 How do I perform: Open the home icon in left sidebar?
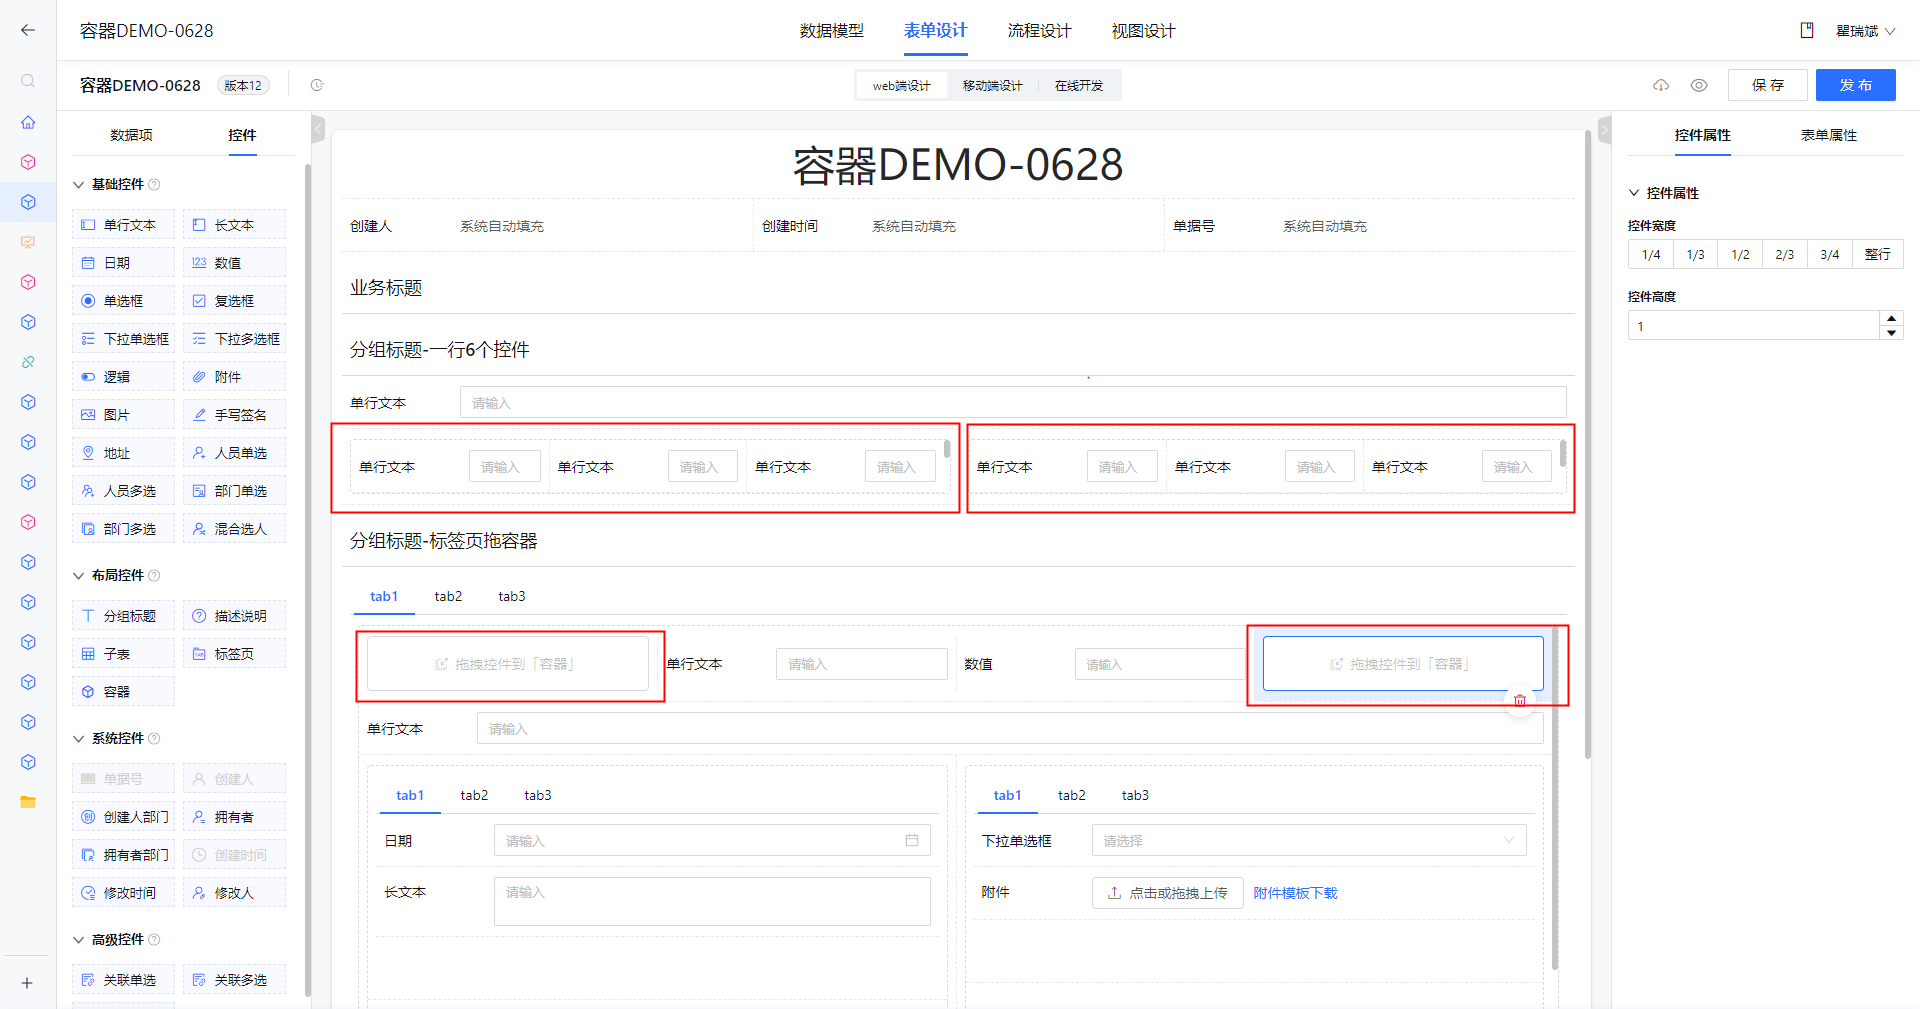click(x=28, y=122)
